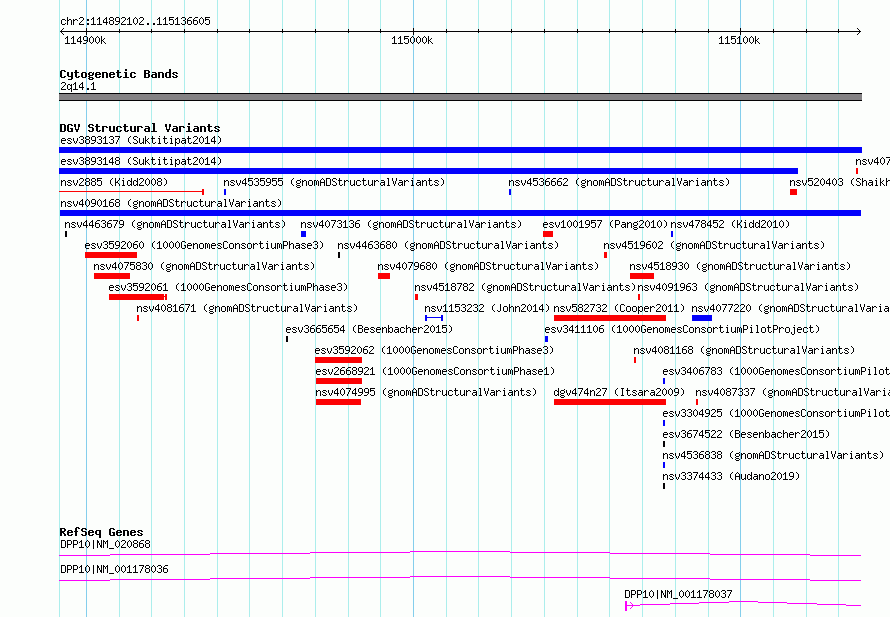Select DPP10|NM_001178037 gene label
Screen dimensions: 890x617
pos(678,594)
